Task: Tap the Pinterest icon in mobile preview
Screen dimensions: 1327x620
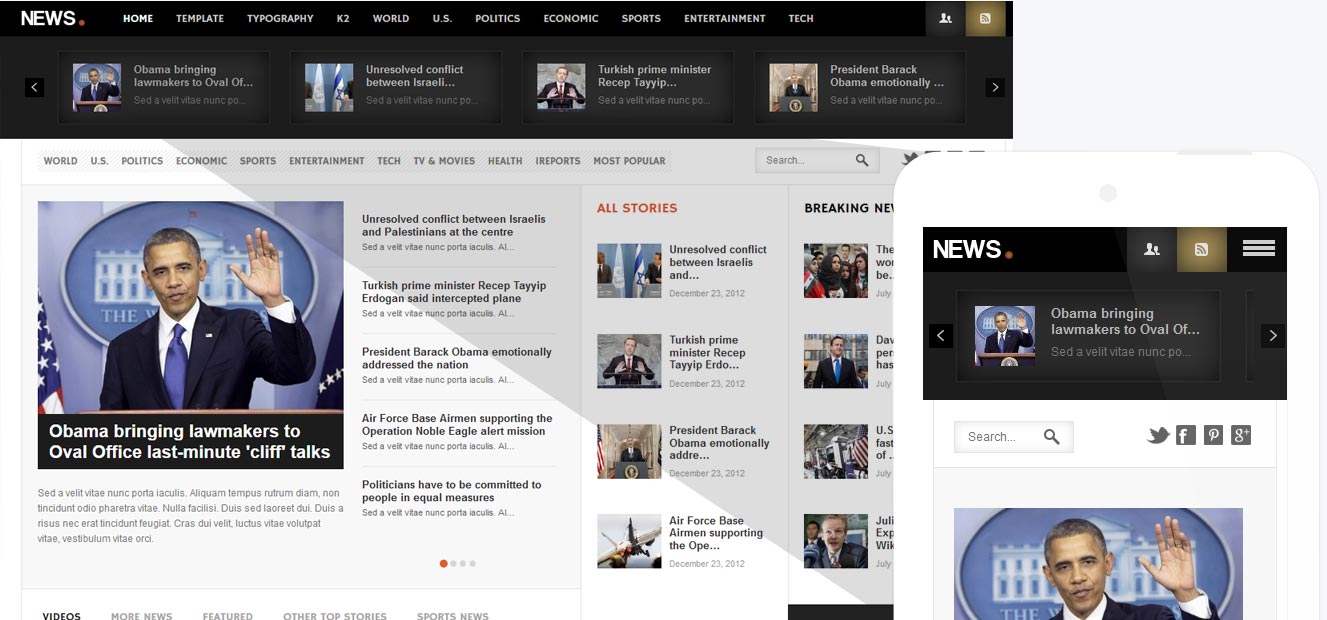Action: point(1213,435)
